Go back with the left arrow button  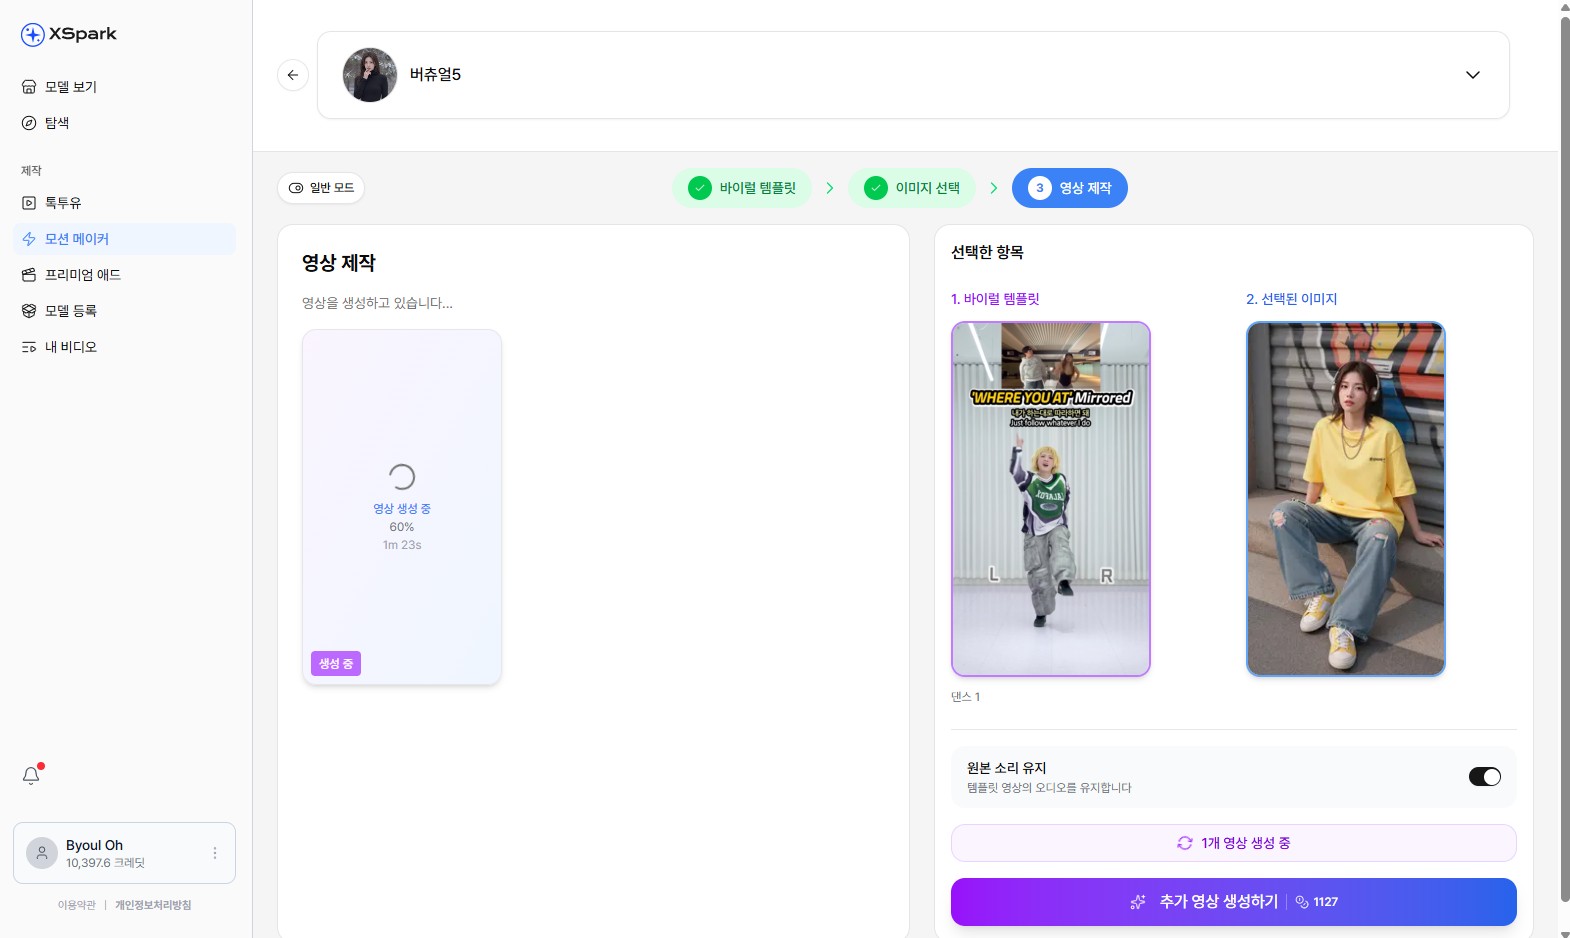click(293, 75)
